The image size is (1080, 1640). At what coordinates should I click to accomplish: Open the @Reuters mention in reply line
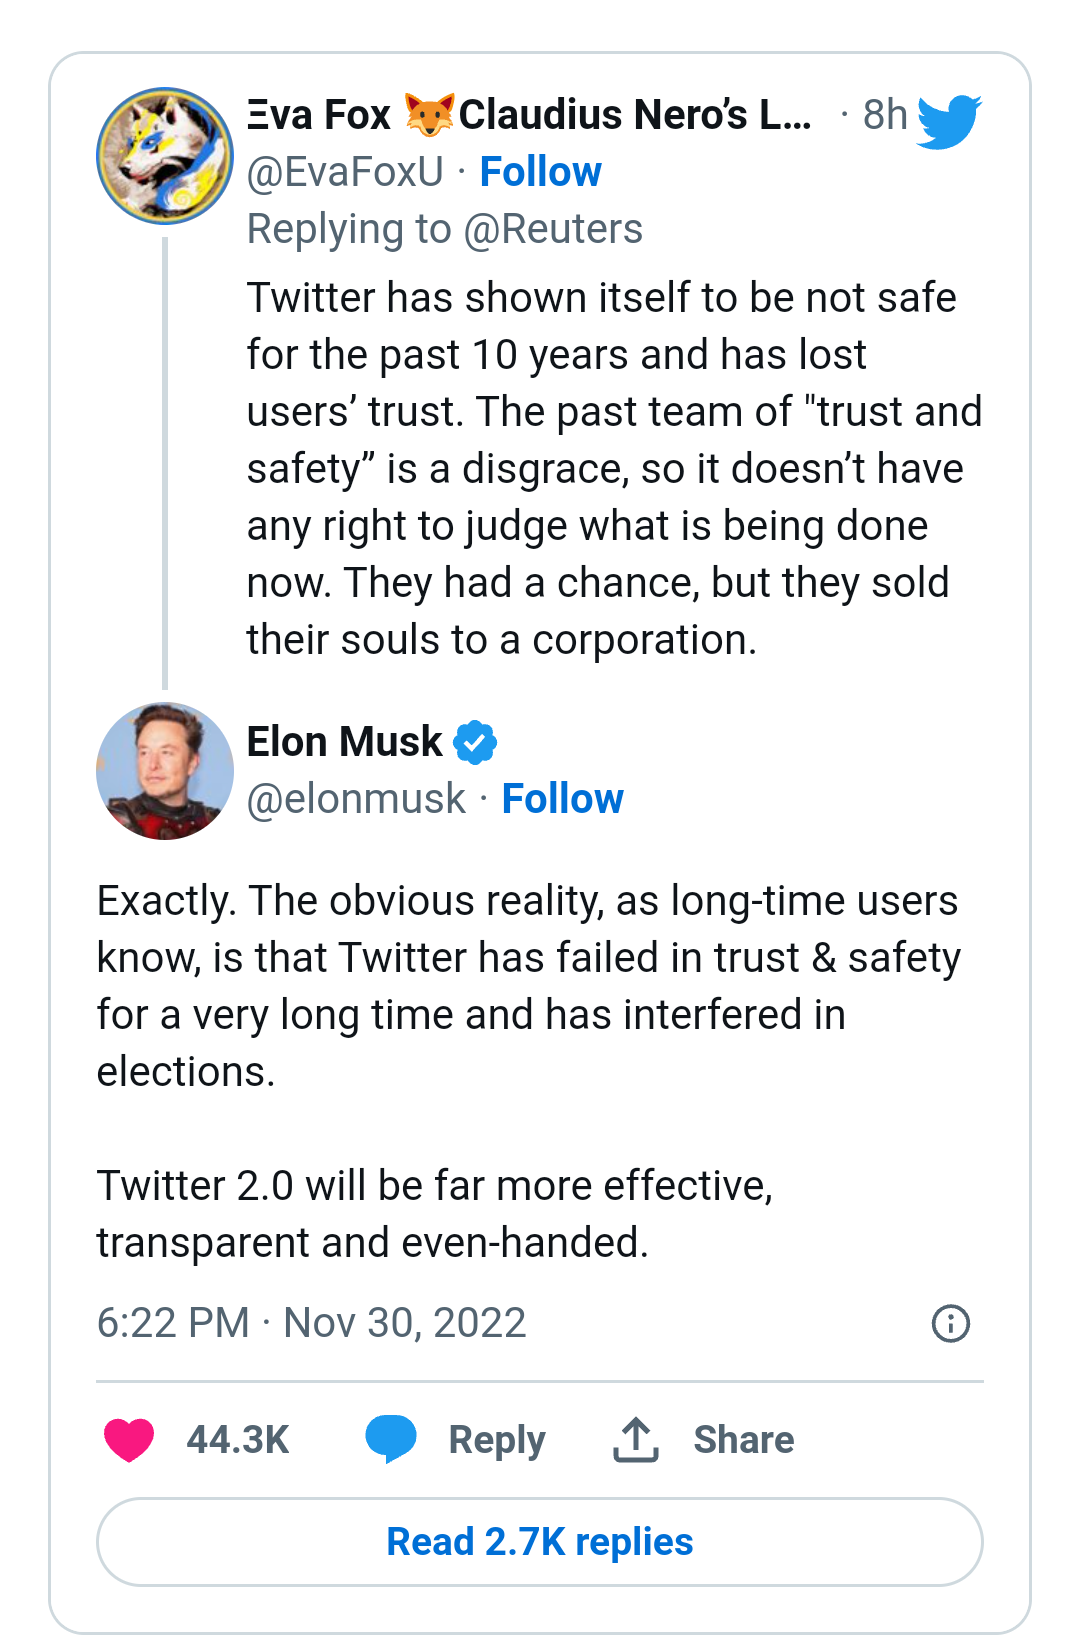[553, 229]
